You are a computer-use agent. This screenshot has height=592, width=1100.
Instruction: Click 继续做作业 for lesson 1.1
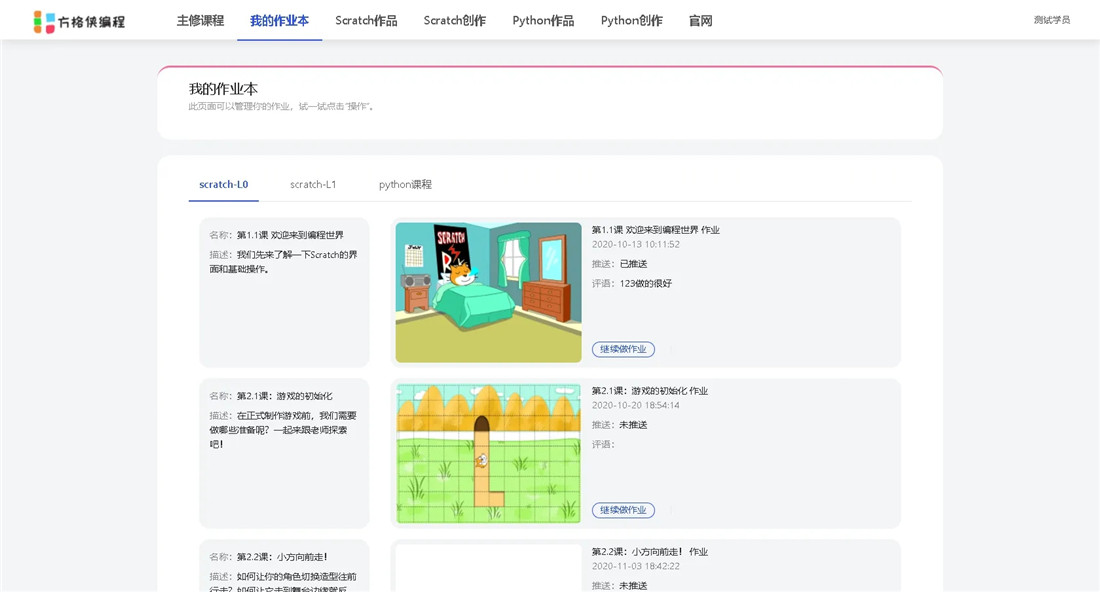point(625,349)
